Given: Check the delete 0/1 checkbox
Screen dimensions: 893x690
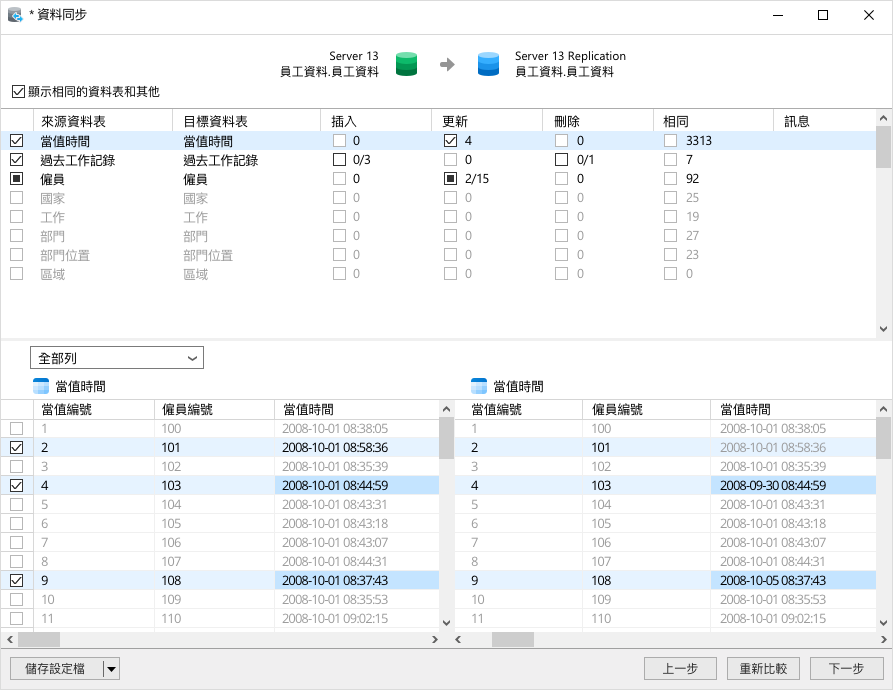Looking at the screenshot, I should 562,159.
